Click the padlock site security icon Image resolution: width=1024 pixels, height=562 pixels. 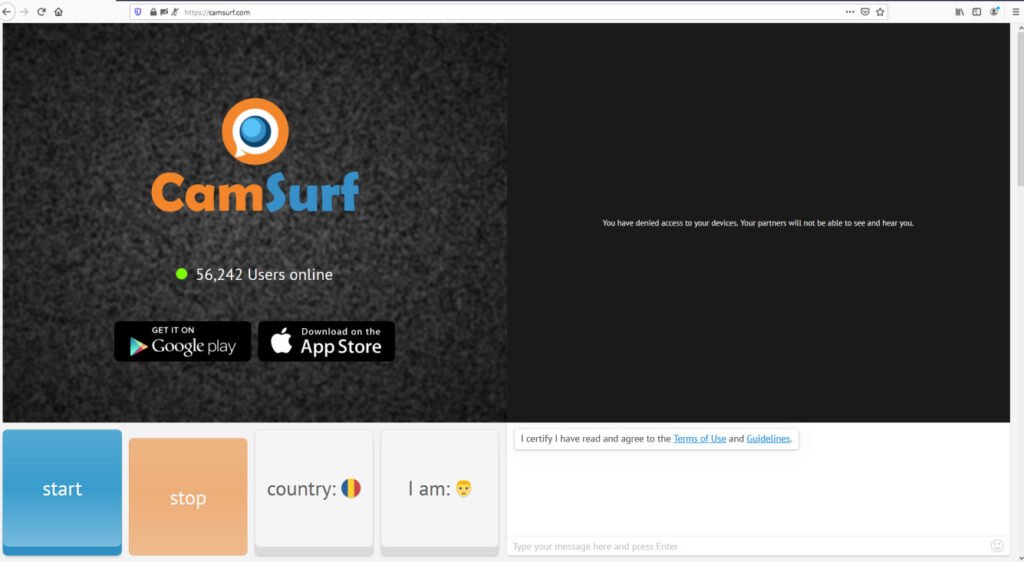pyautogui.click(x=153, y=12)
